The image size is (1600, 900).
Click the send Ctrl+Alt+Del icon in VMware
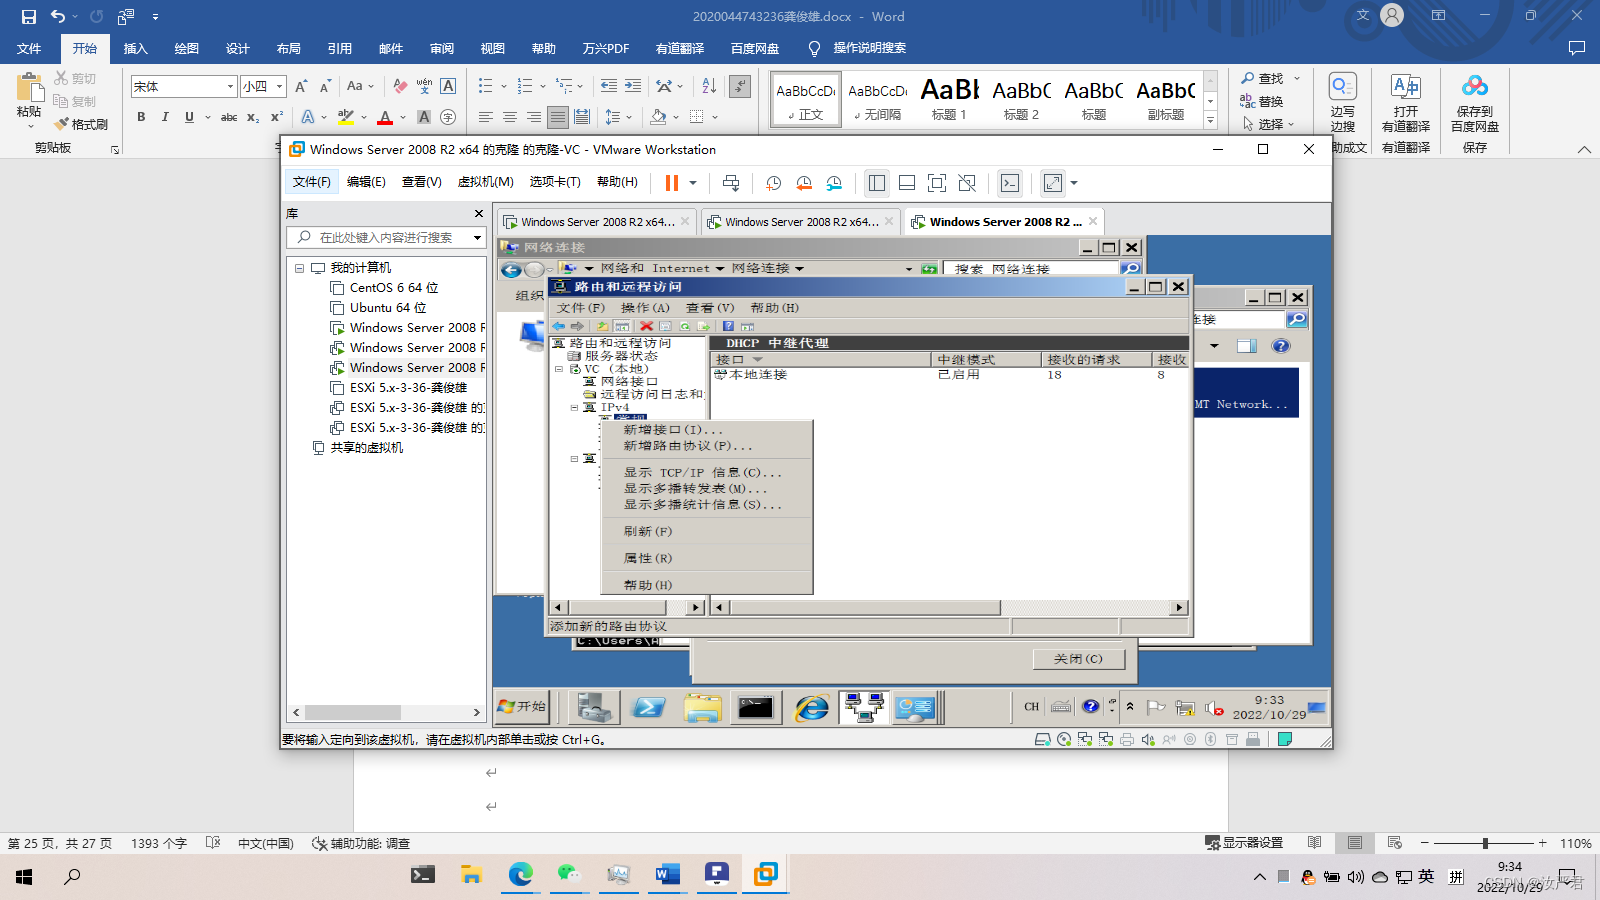pyautogui.click(x=731, y=183)
